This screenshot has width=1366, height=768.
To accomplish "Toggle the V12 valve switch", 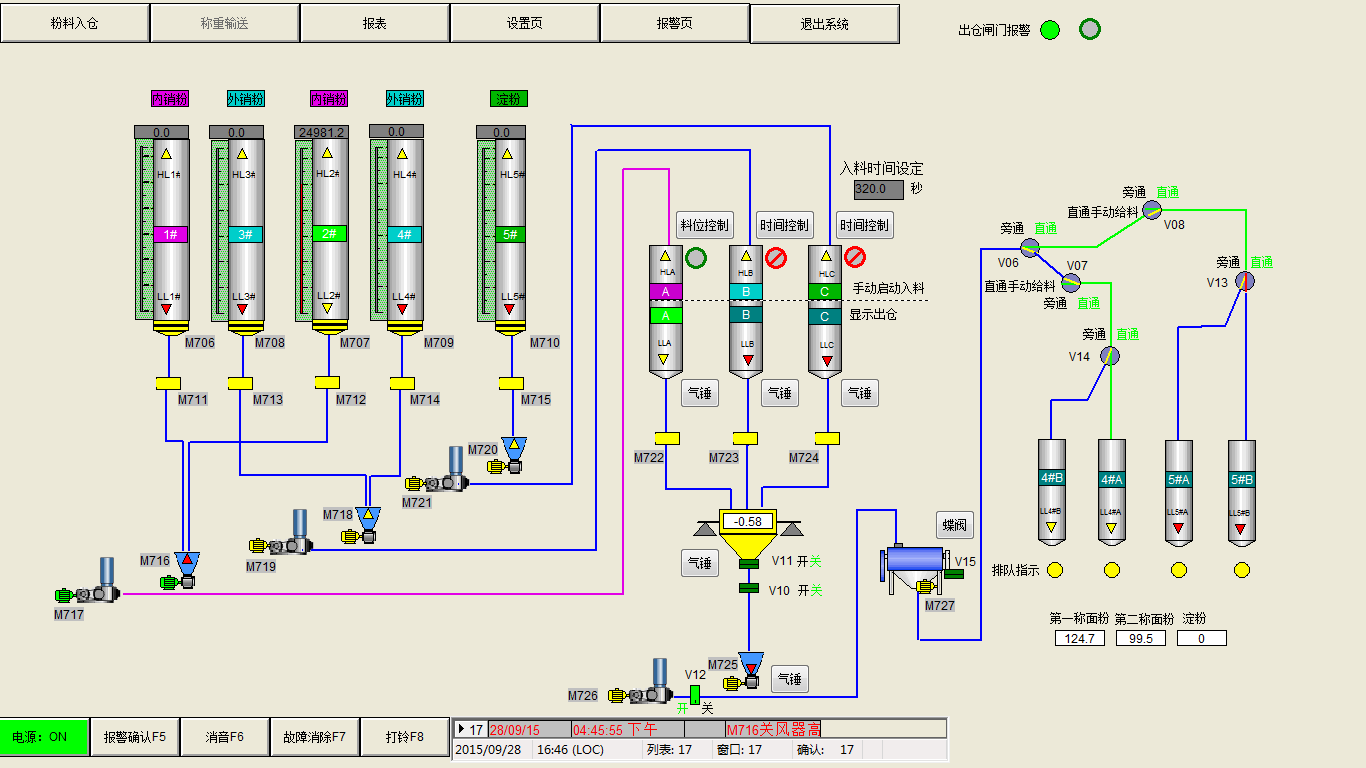I will point(695,693).
